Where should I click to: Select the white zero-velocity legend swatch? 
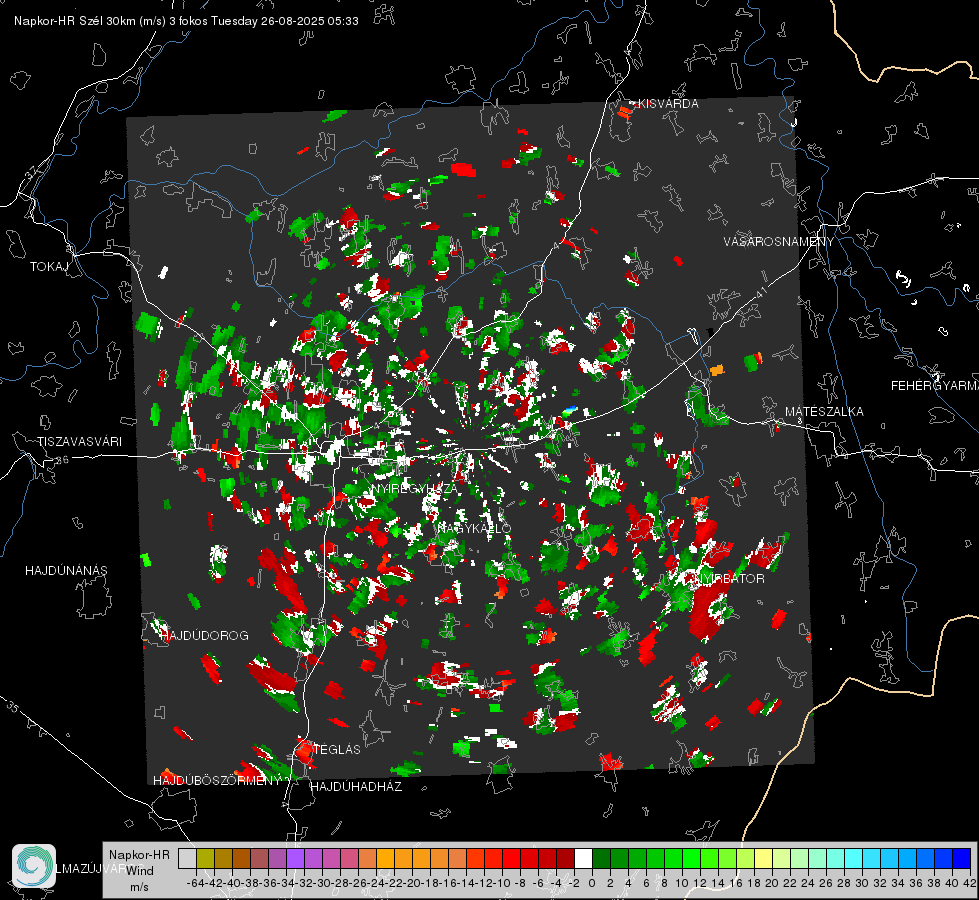(583, 858)
